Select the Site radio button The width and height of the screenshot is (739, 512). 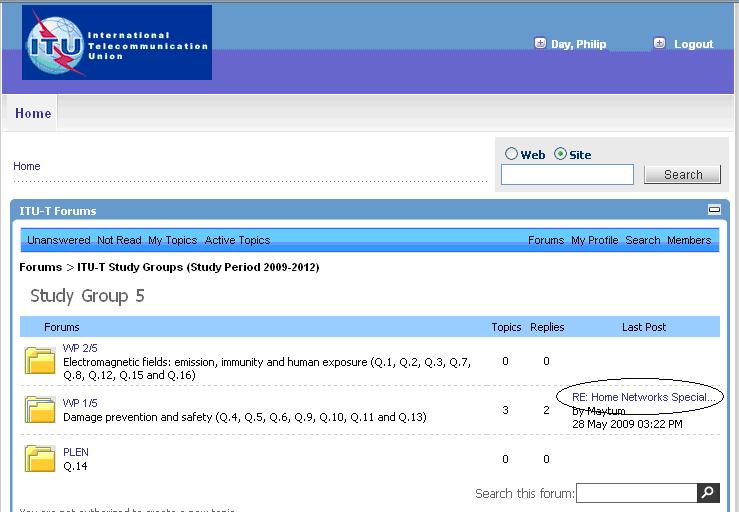(x=560, y=154)
